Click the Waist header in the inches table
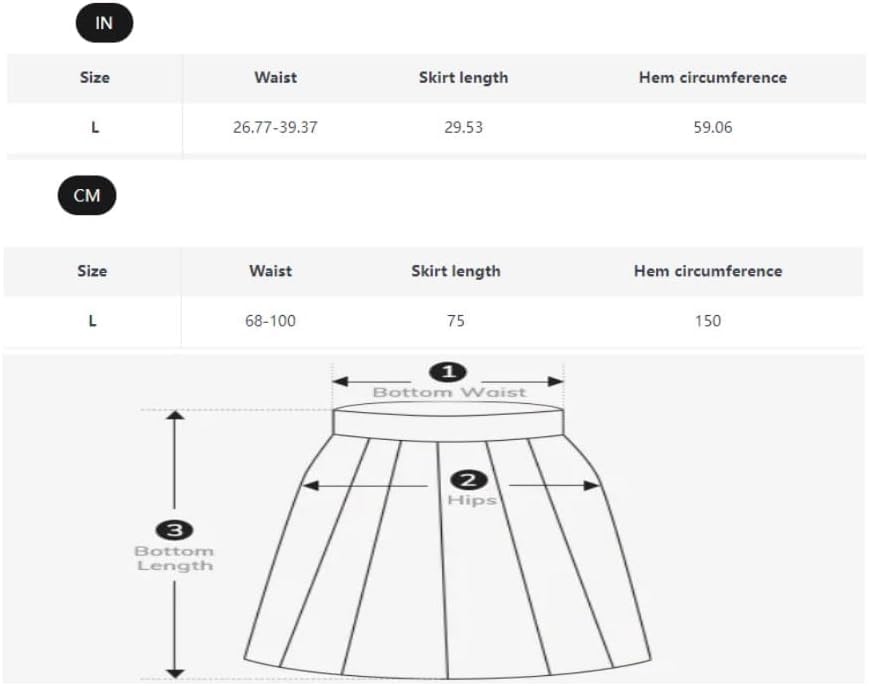Screen dimensions: 869x686 coord(275,77)
